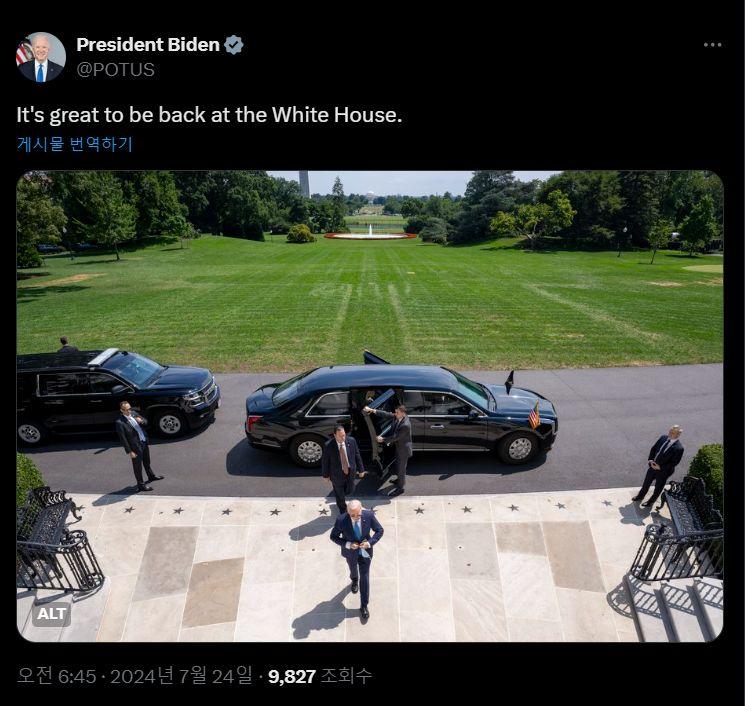Click the man in the blue suit walking up

click(357, 558)
